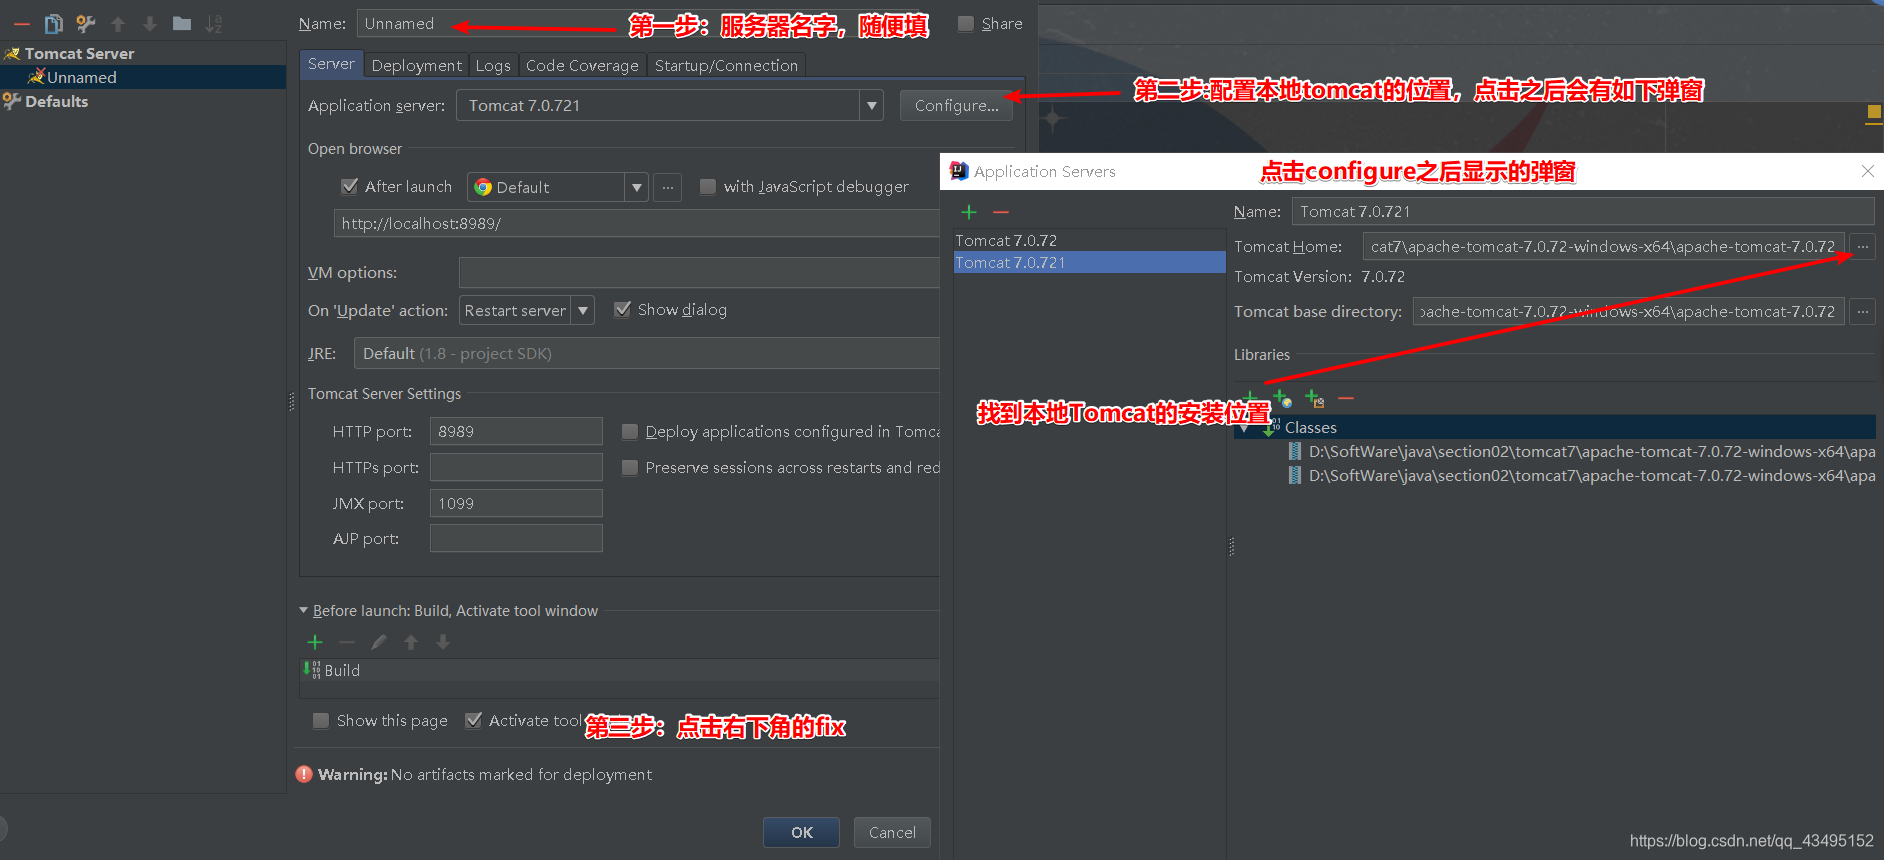The height and width of the screenshot is (860, 1884).
Task: Remove application server with red minus
Action: (x=1001, y=212)
